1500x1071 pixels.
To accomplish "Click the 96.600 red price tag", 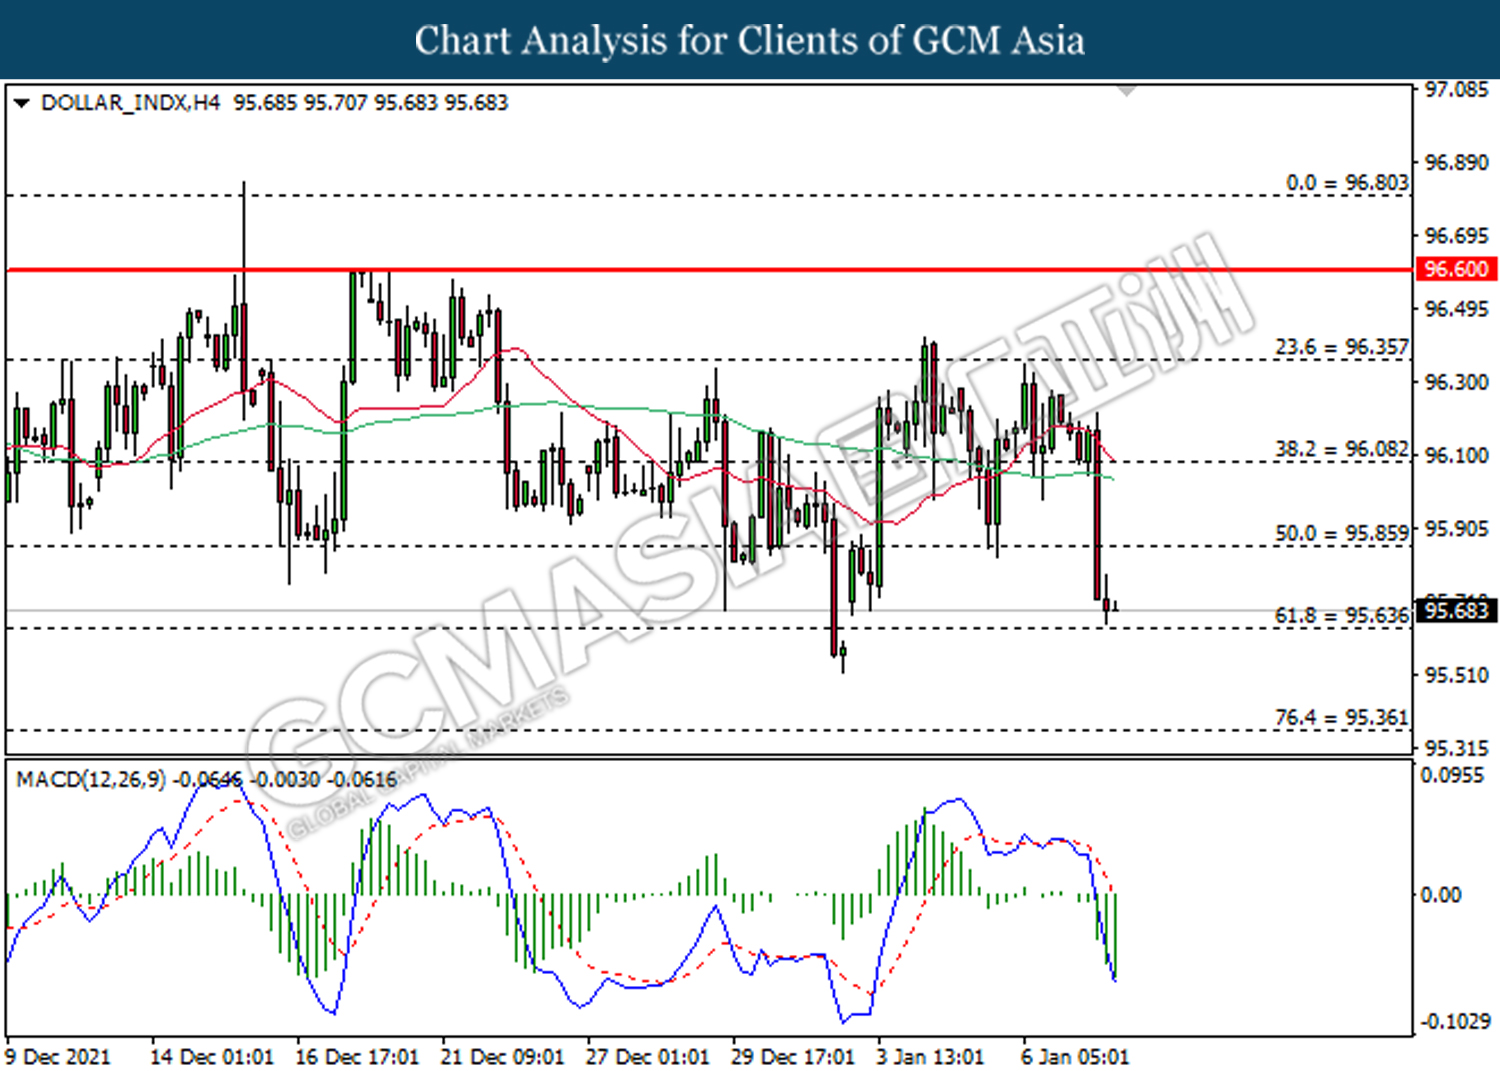I will click(x=1456, y=269).
